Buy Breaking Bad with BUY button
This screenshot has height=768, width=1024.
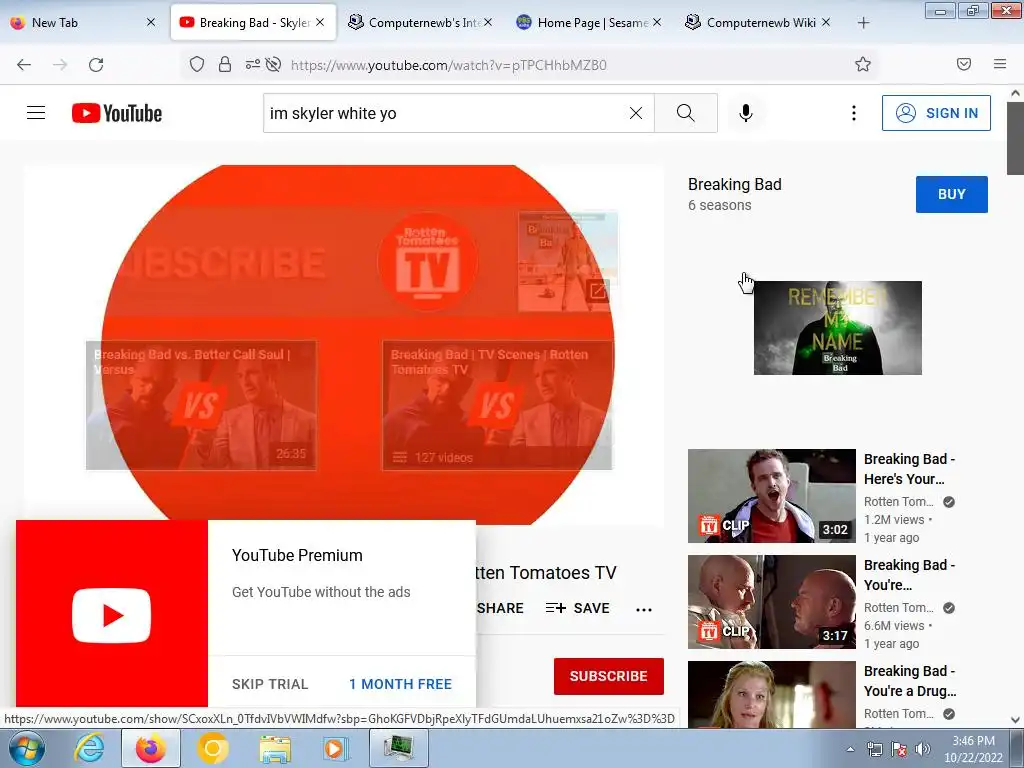coord(952,194)
